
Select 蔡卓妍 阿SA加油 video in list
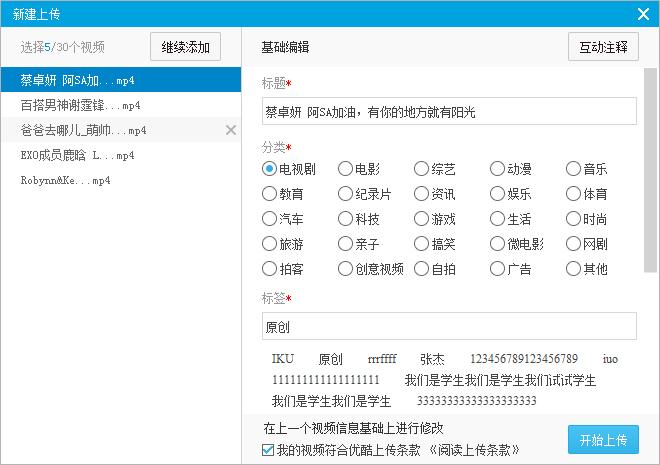click(x=120, y=80)
